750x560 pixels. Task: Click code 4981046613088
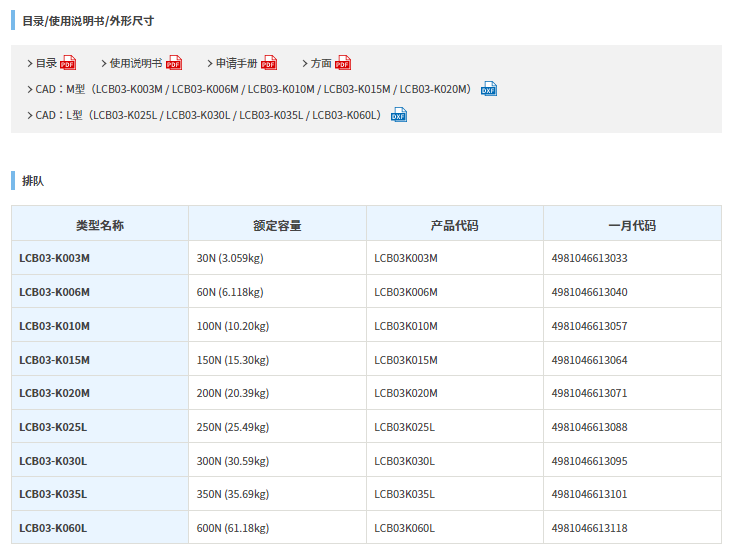(589, 427)
